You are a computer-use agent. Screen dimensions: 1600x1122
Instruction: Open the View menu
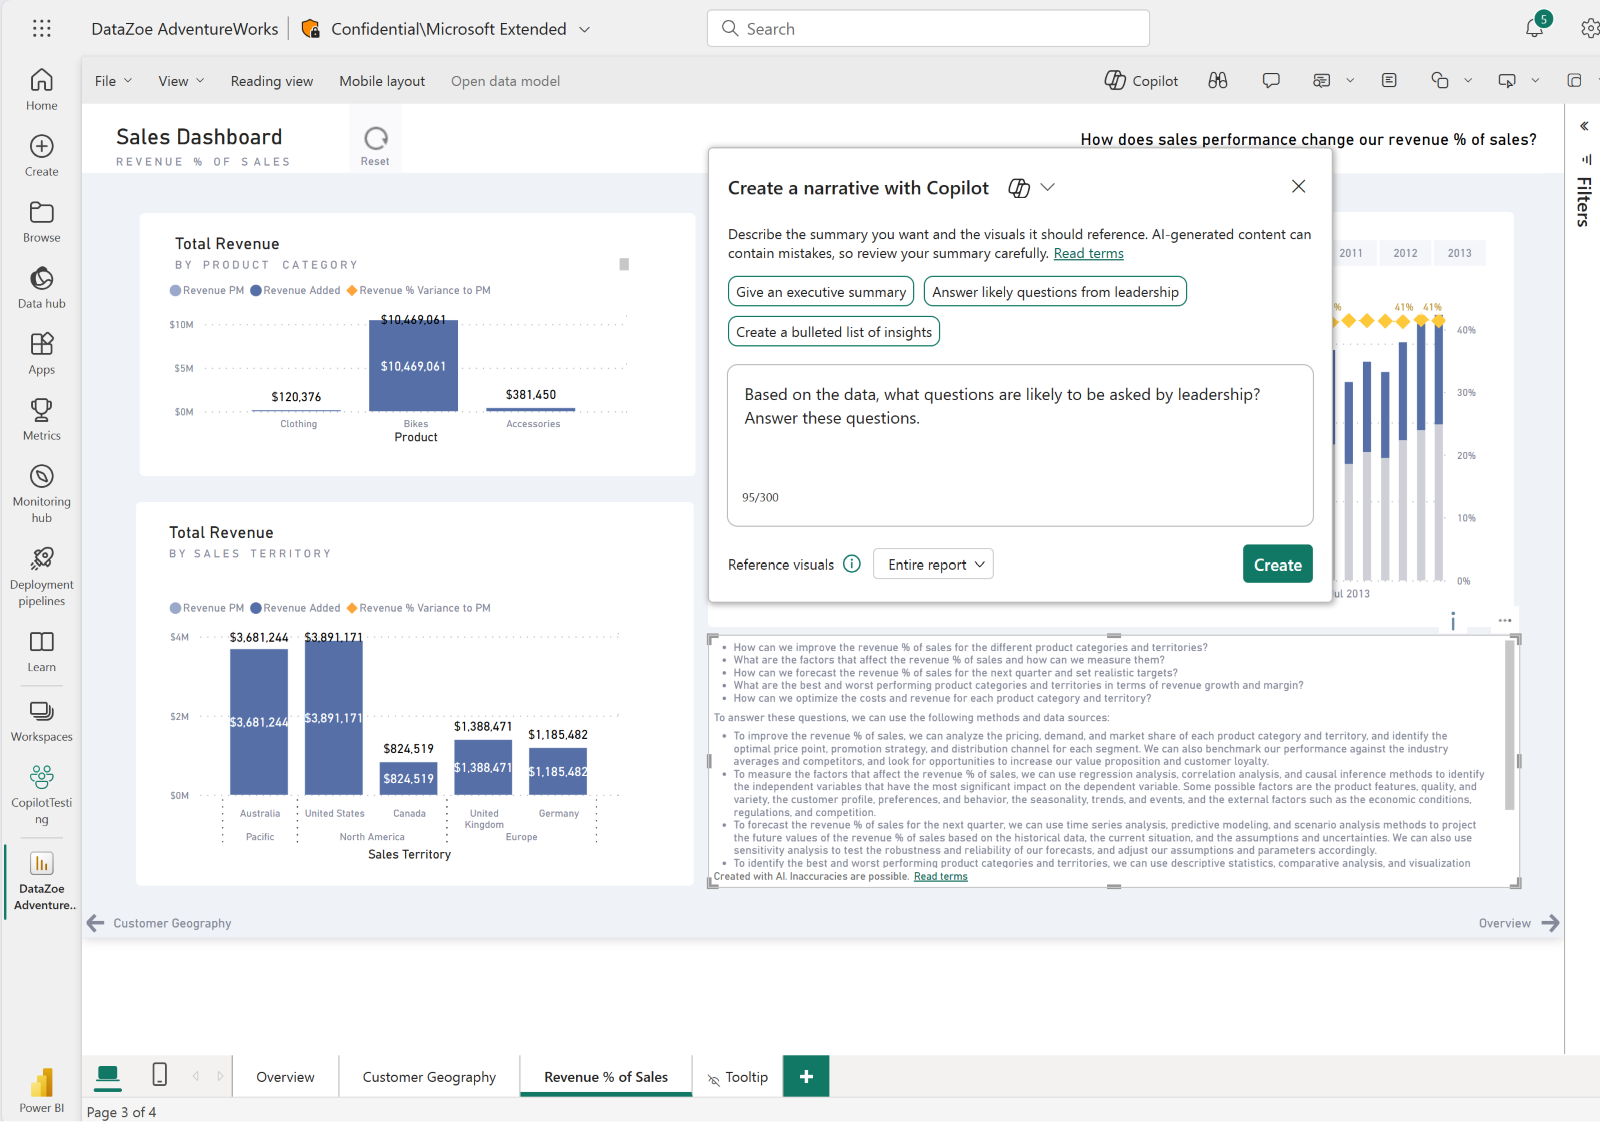click(x=181, y=81)
